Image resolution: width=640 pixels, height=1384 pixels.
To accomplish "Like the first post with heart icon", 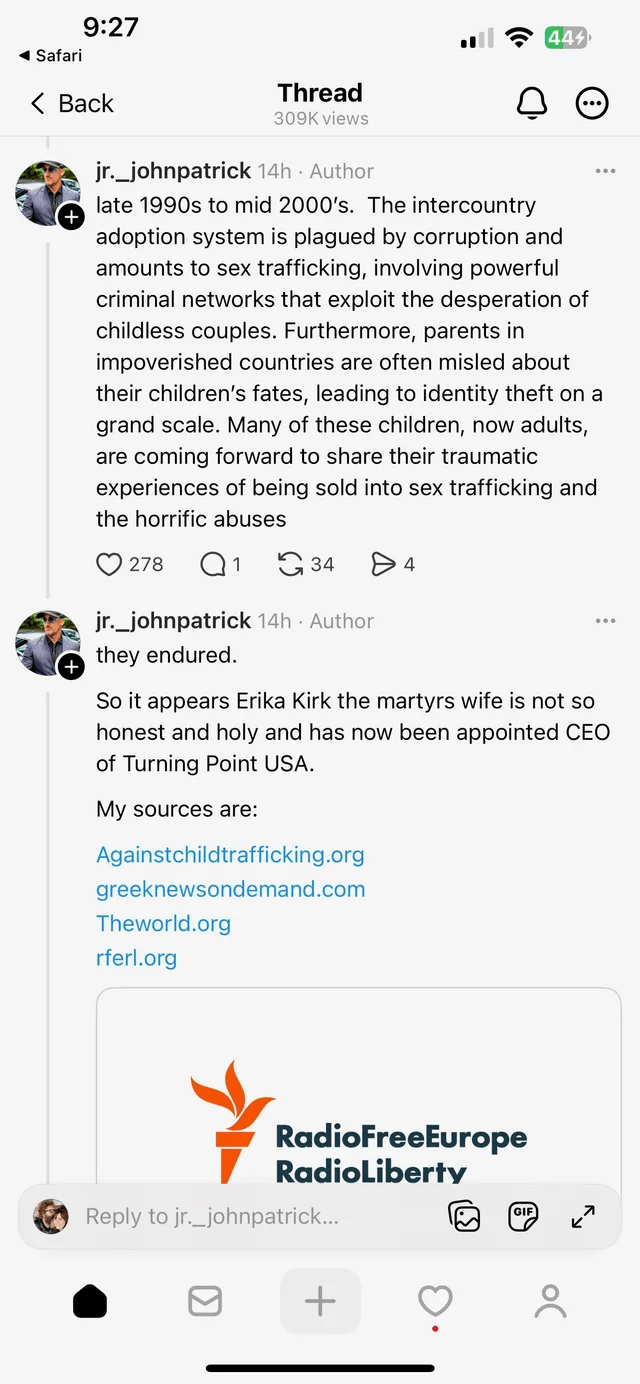I will point(109,565).
